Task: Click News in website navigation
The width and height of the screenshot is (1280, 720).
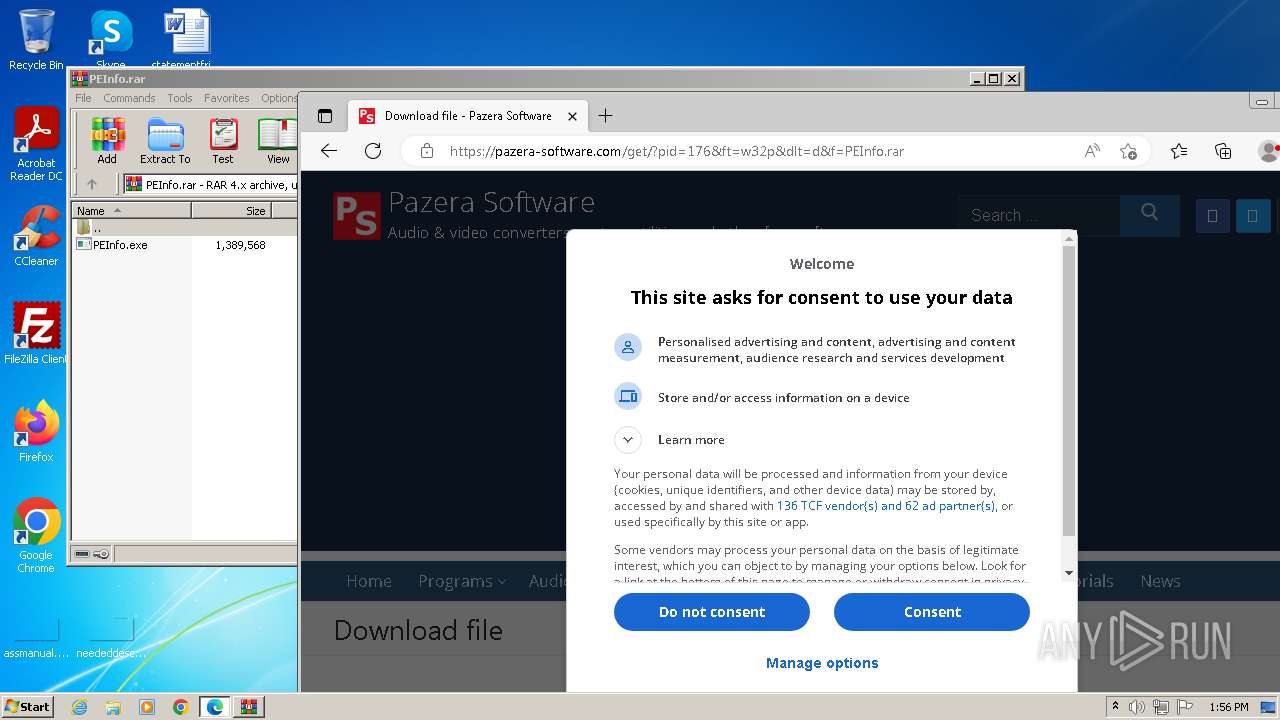Action: point(1160,581)
